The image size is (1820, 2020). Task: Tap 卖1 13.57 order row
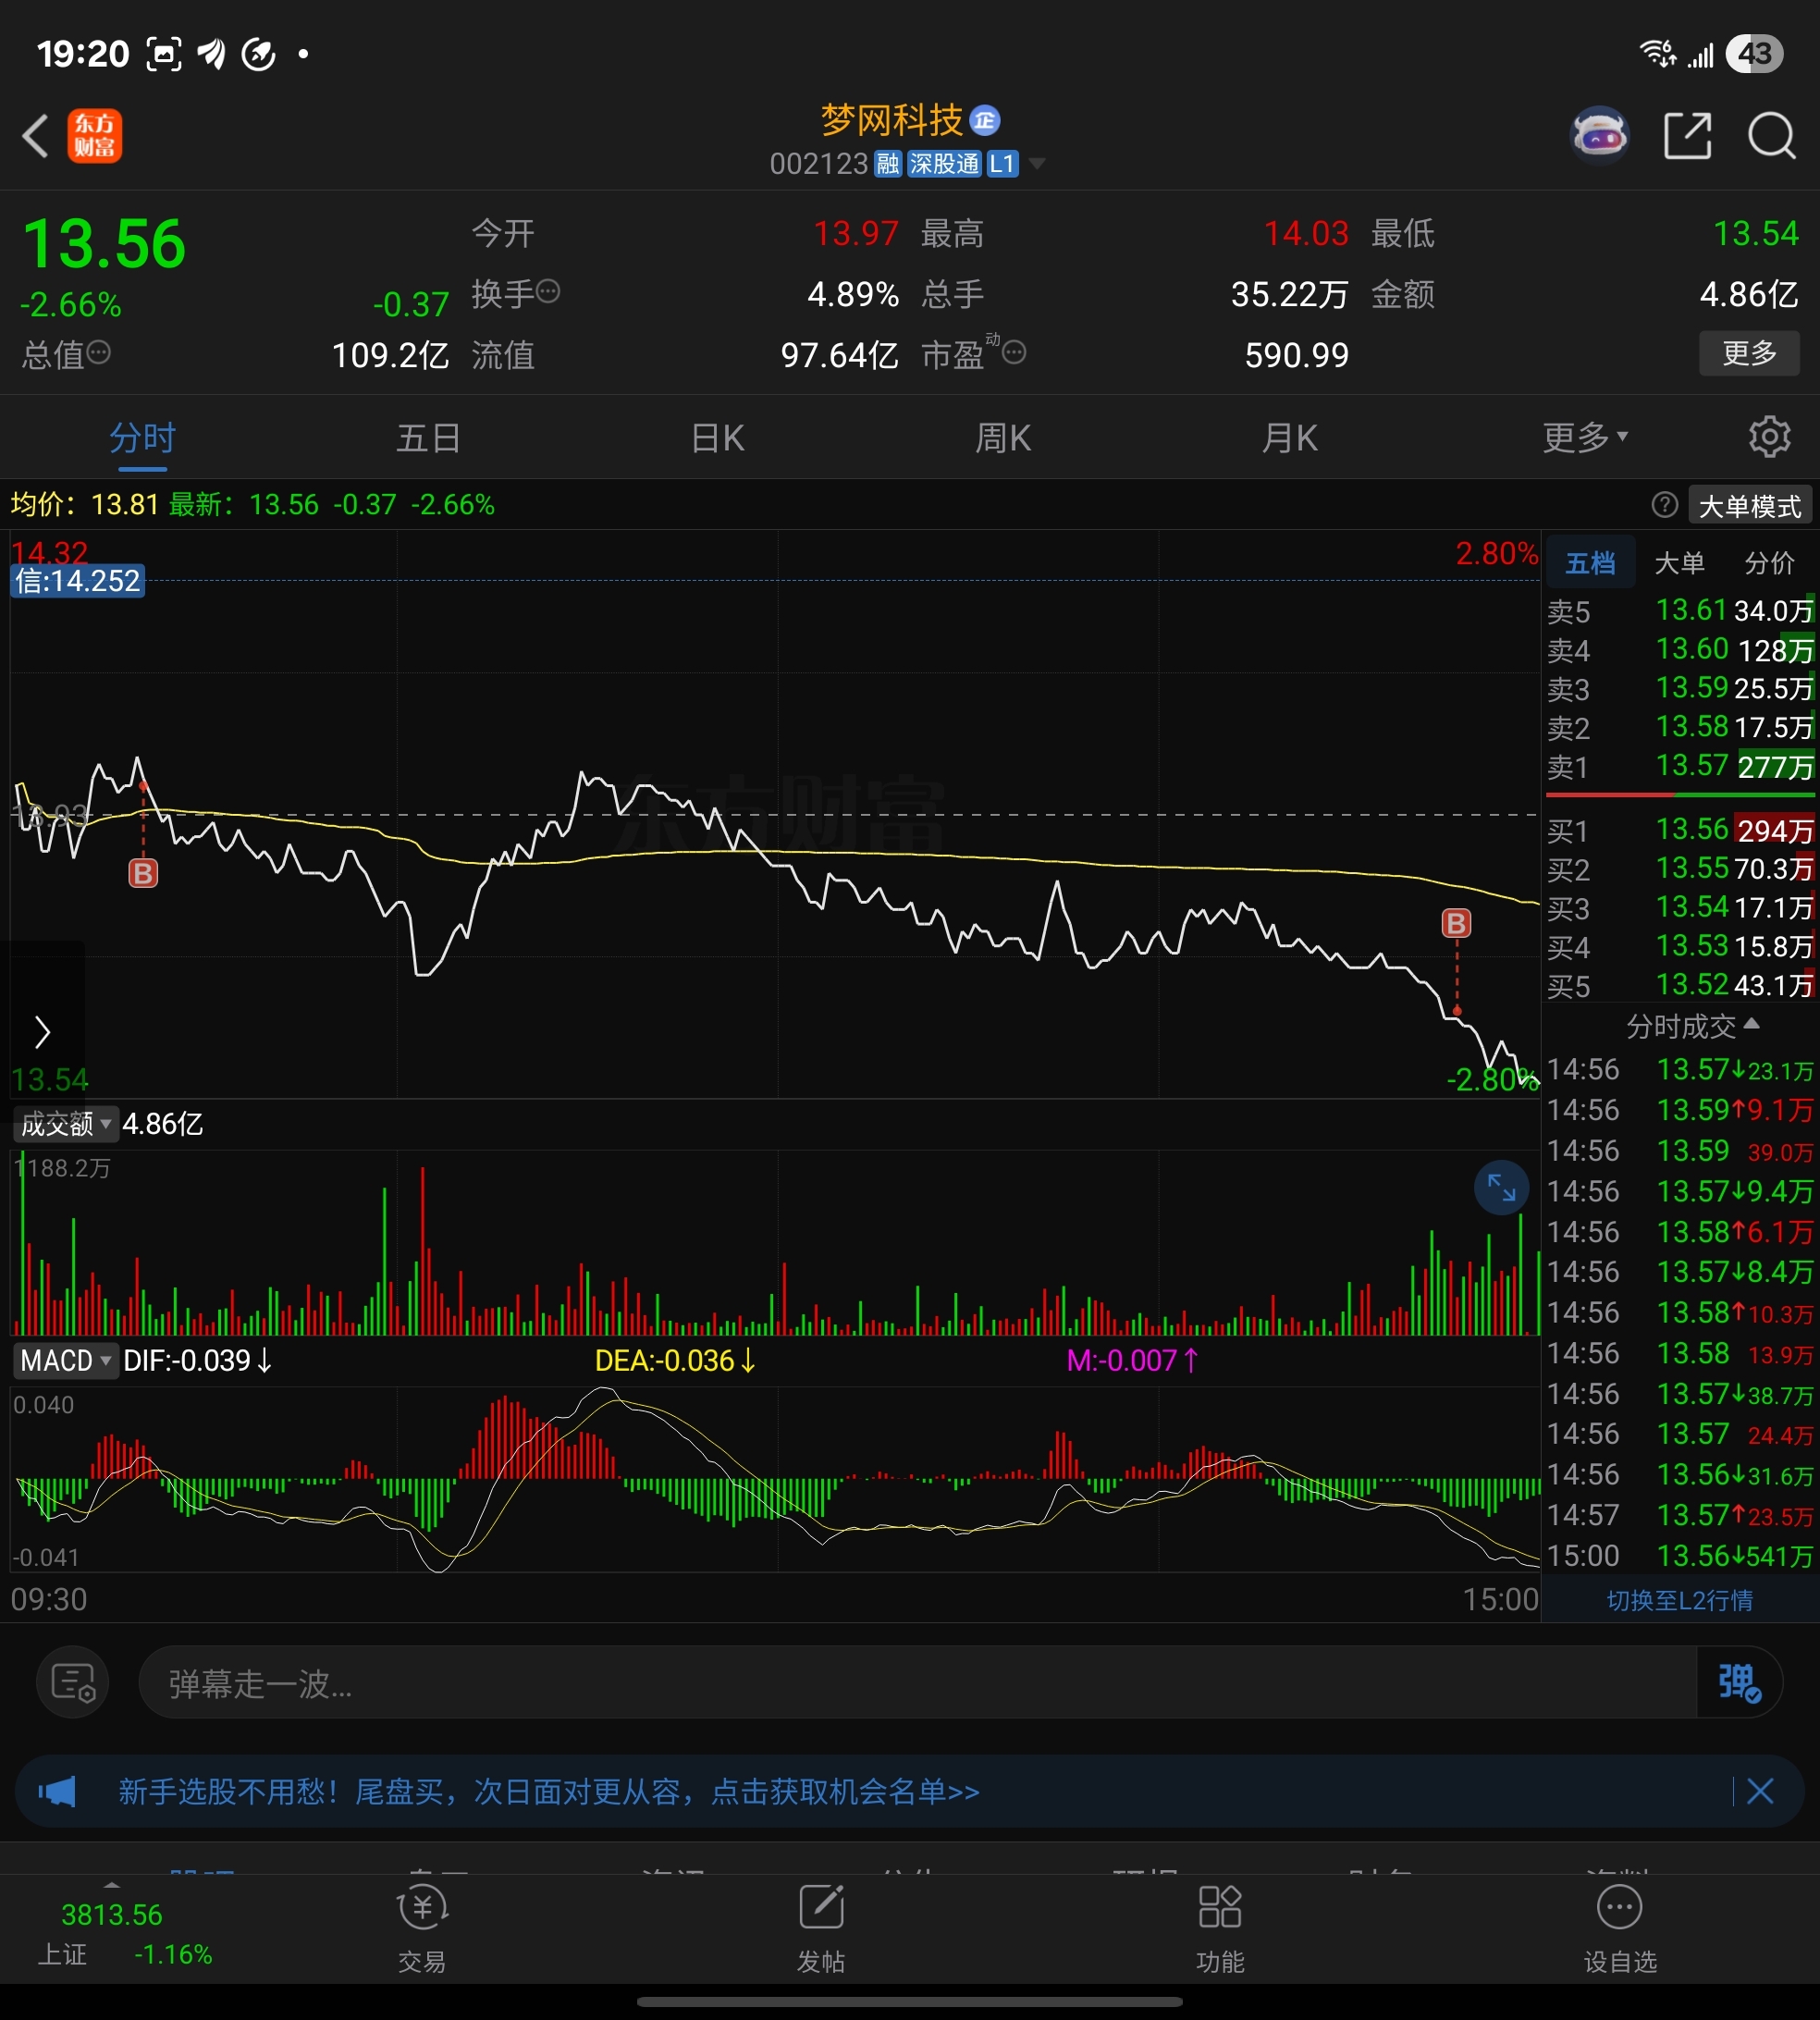point(1680,766)
